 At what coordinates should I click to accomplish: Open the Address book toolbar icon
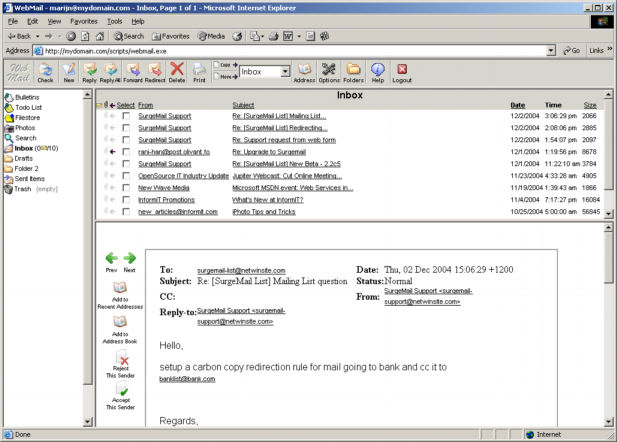pos(304,72)
